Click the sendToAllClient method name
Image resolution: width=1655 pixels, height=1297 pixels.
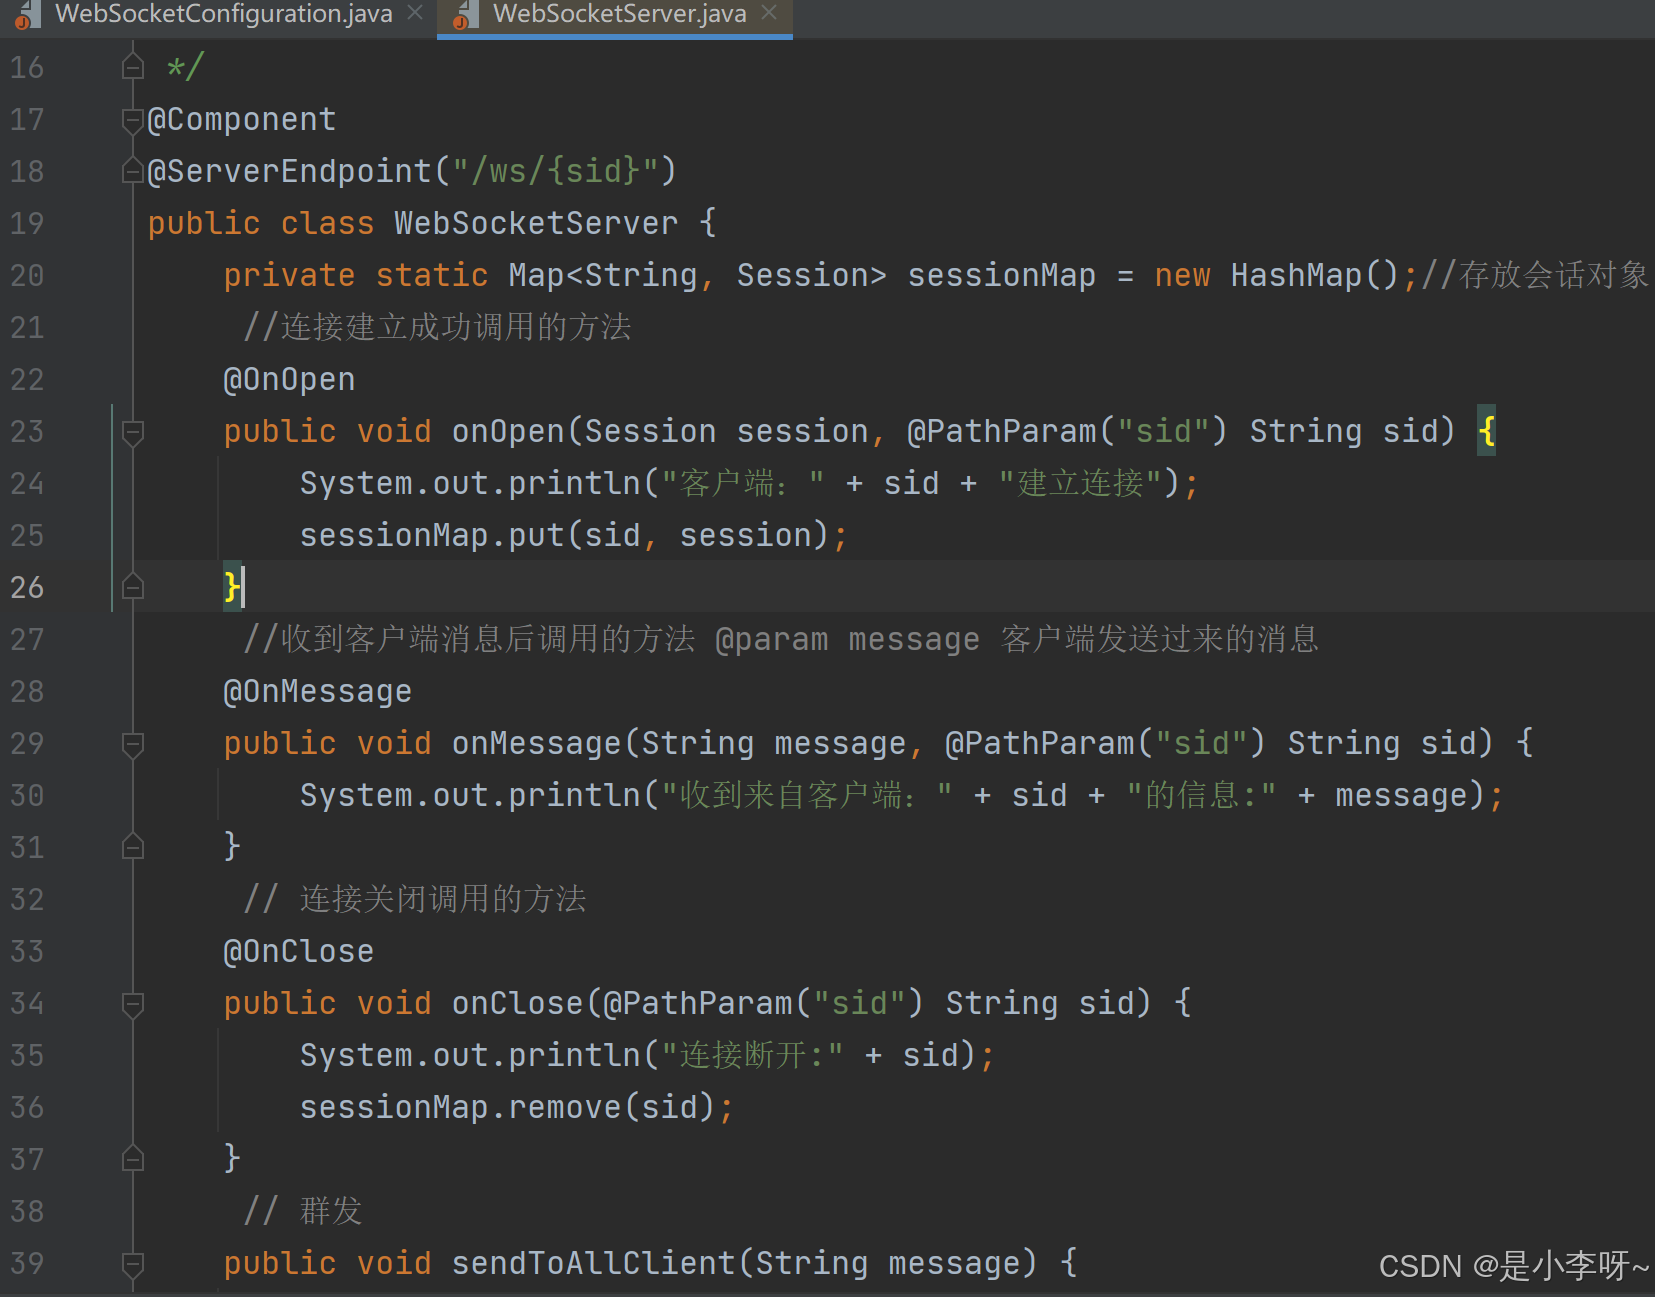pos(594,1263)
